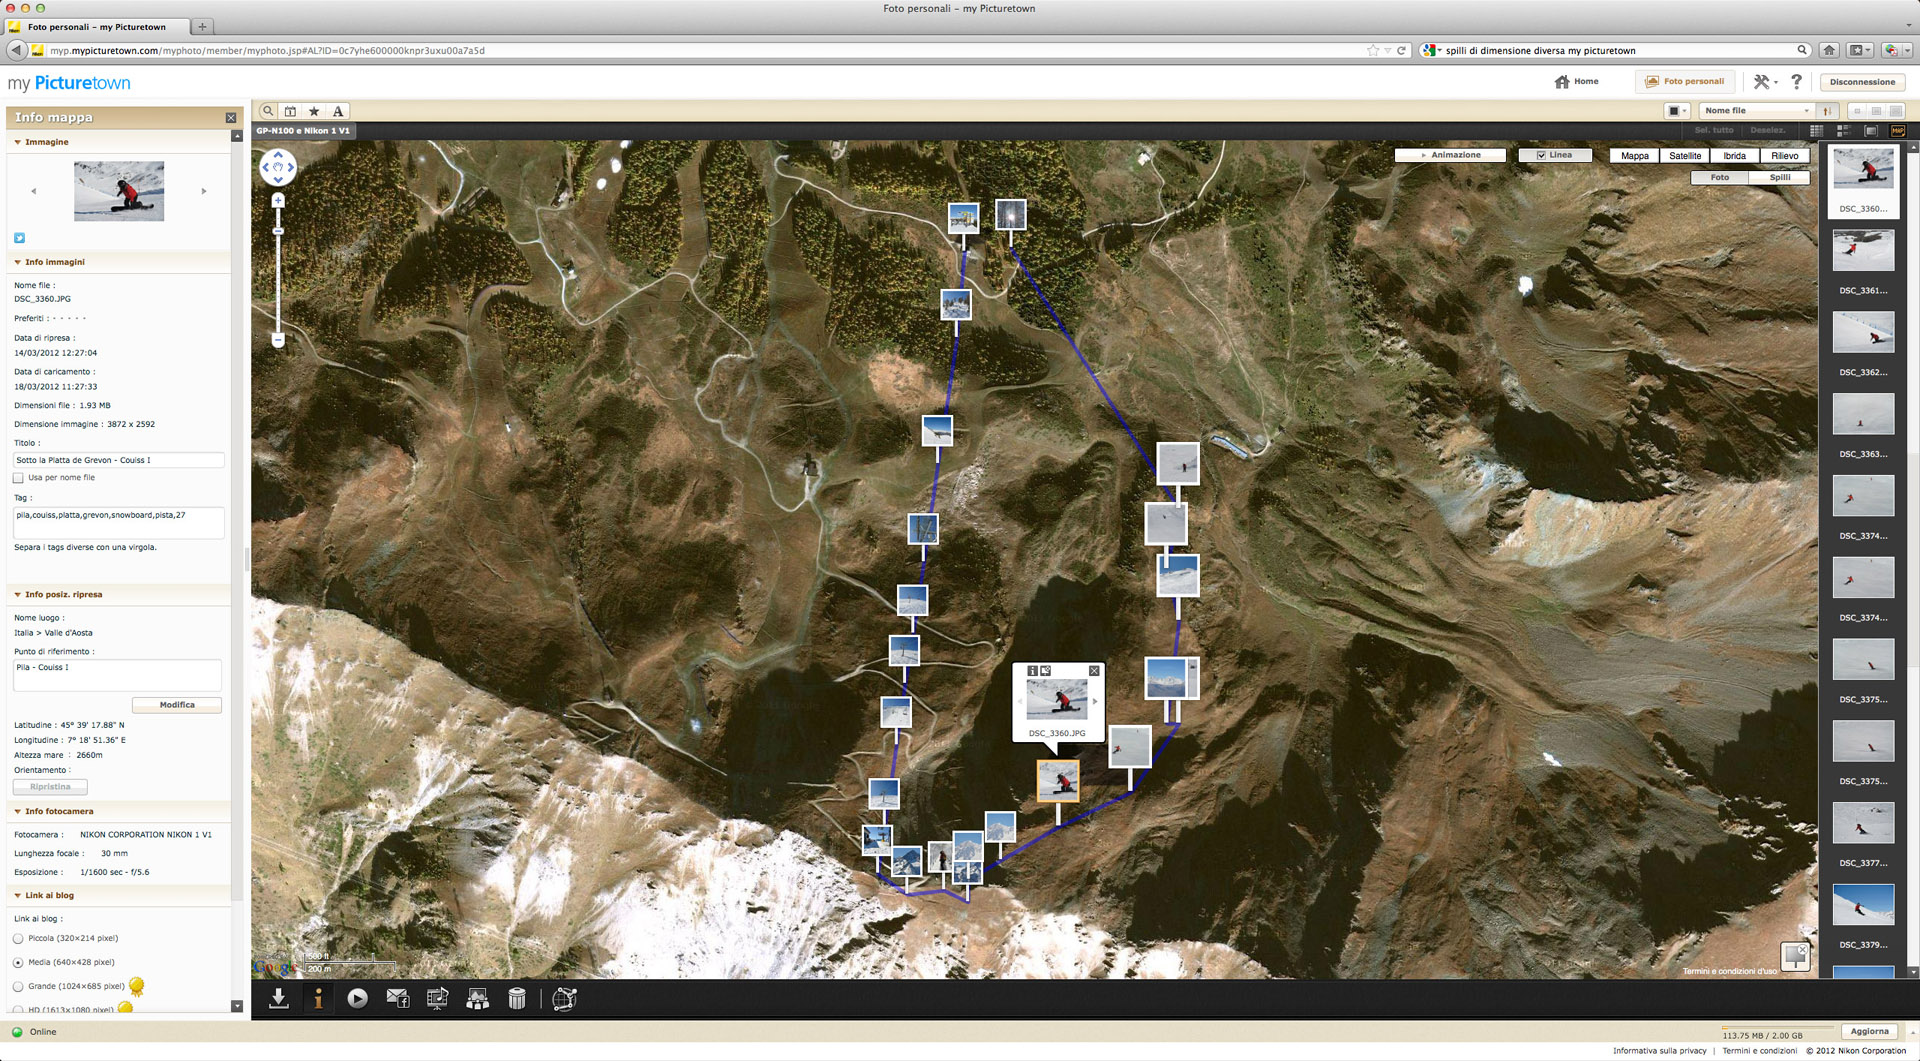Open the Nome file sort dropdown

(x=1757, y=111)
